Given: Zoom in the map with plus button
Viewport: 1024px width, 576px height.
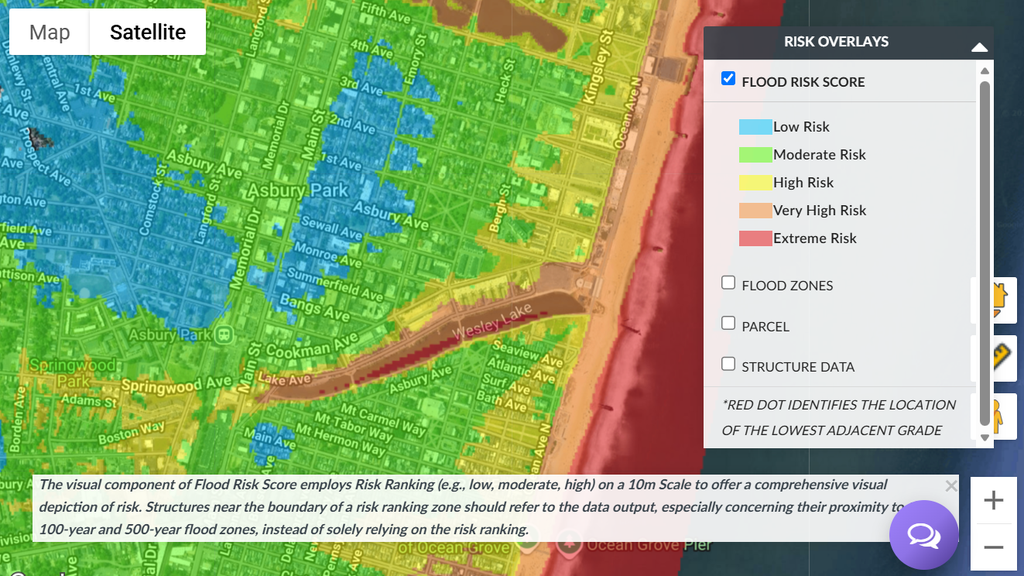Looking at the screenshot, I should [x=993, y=500].
